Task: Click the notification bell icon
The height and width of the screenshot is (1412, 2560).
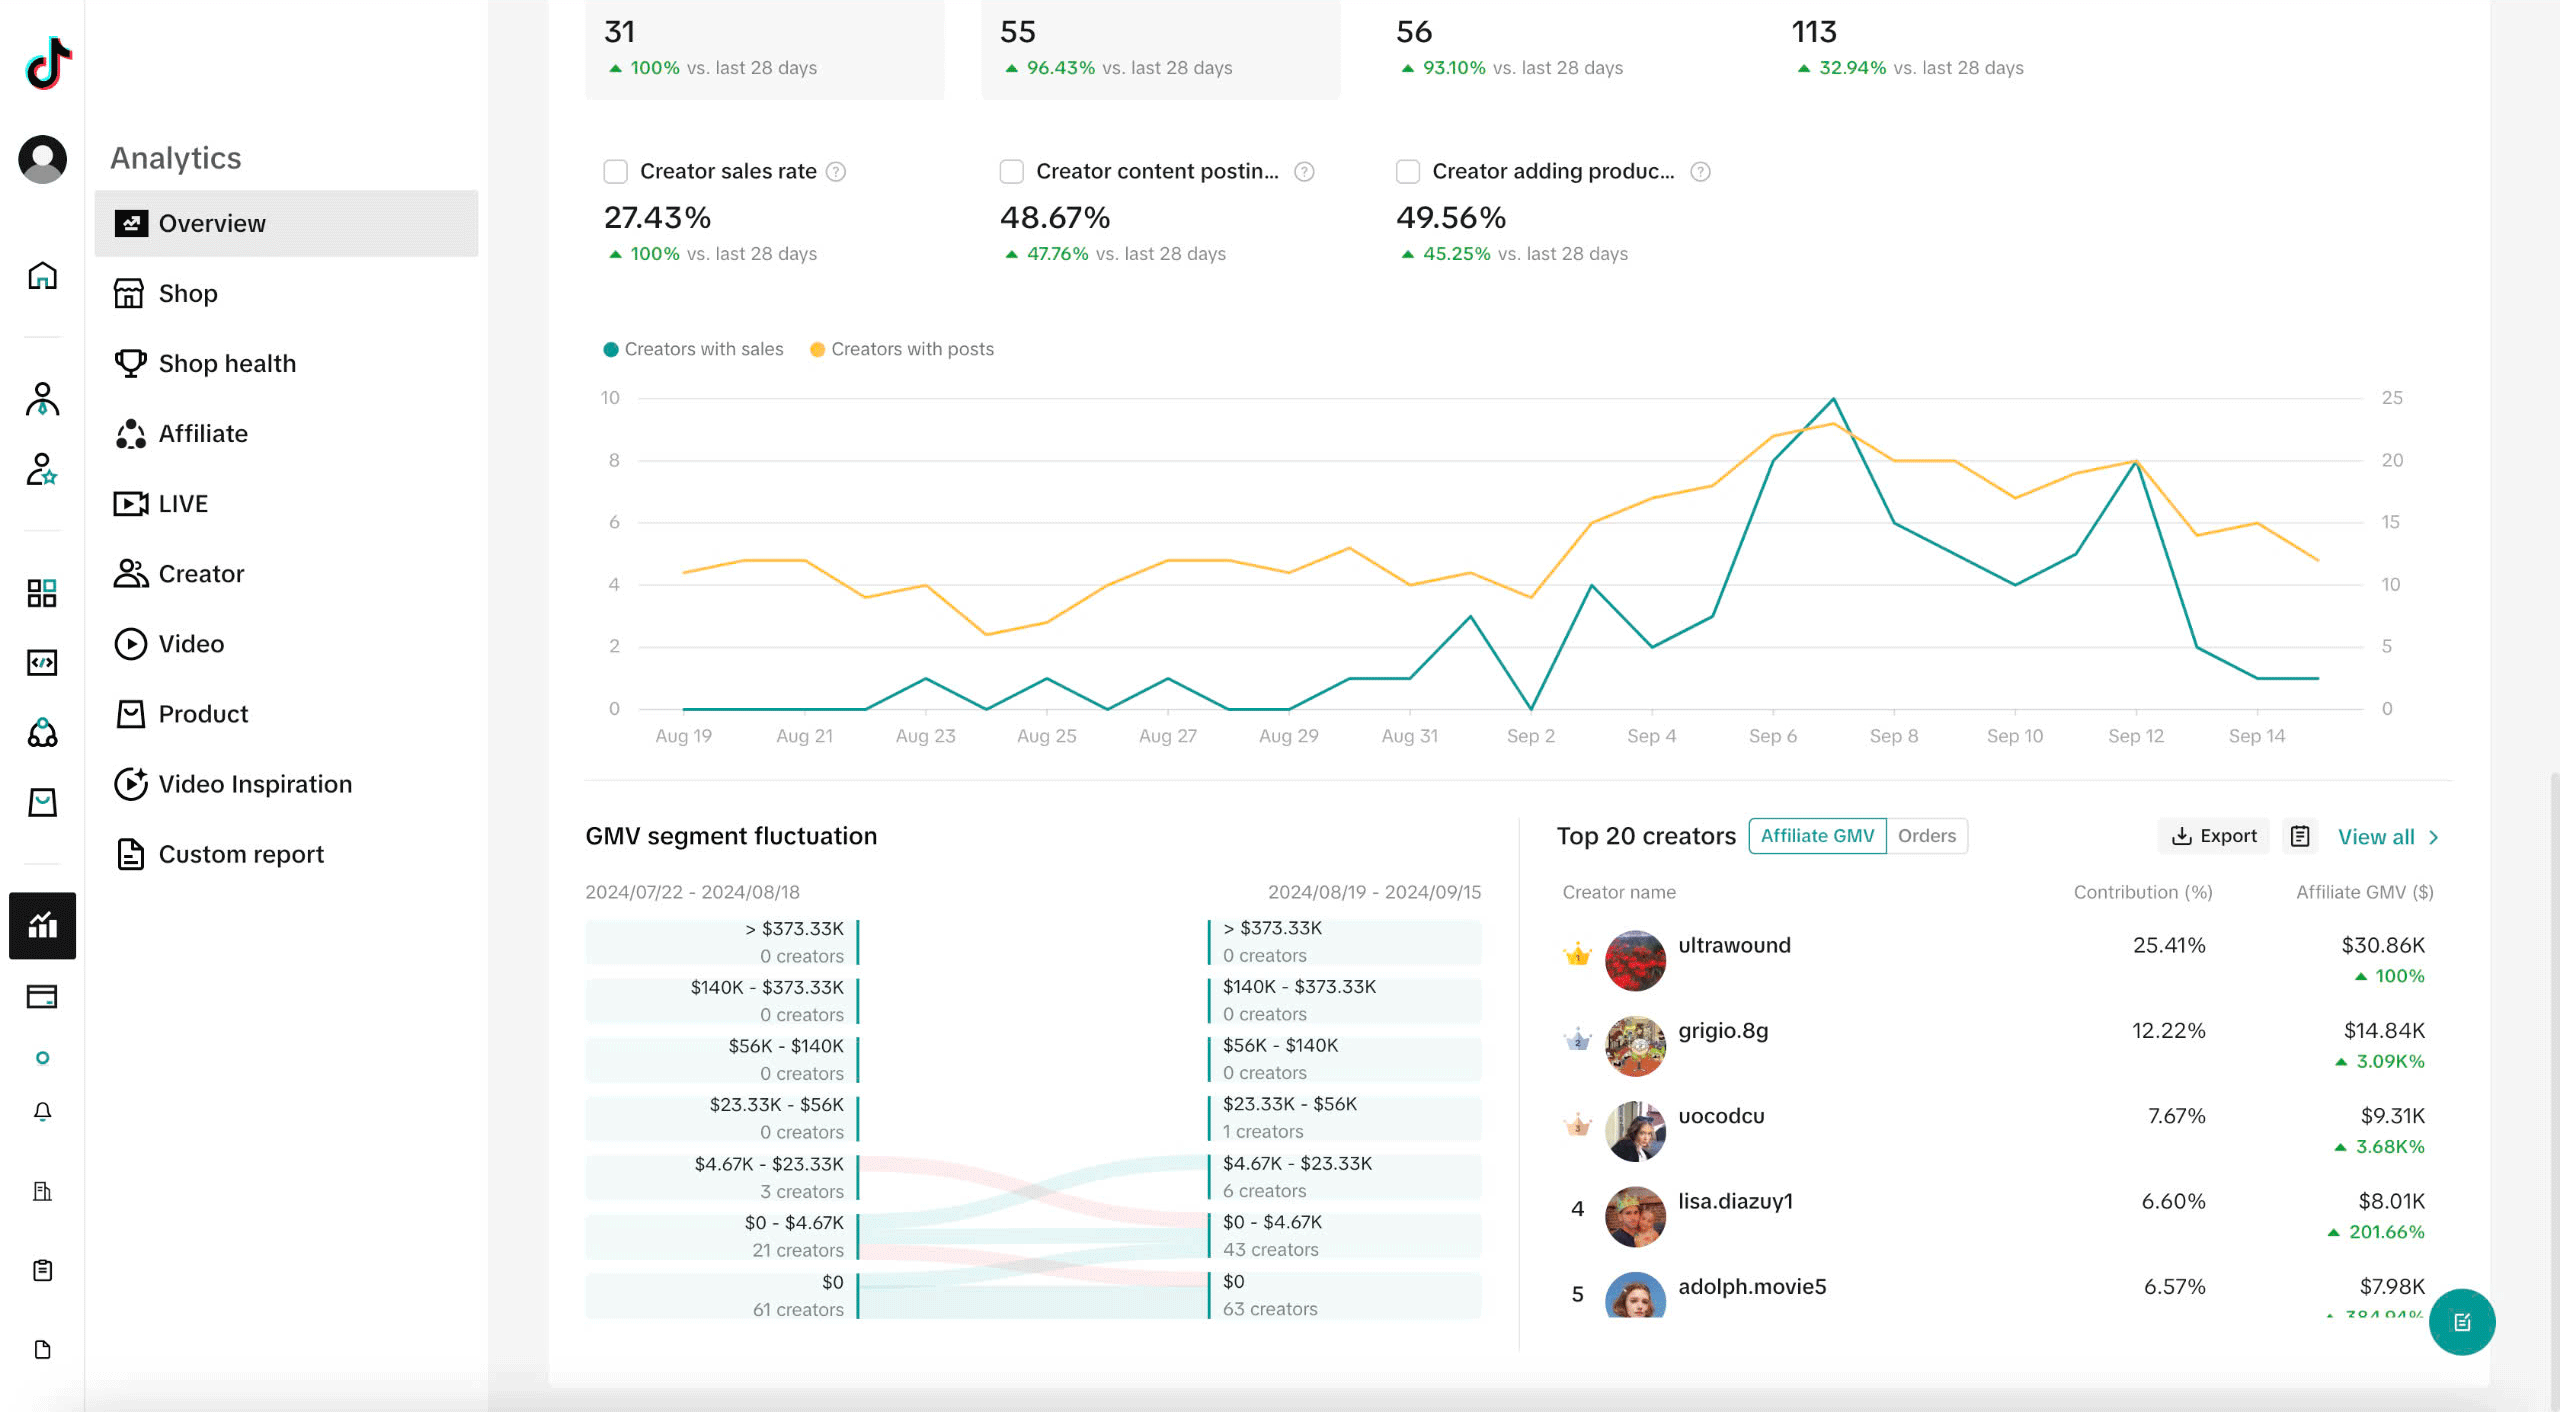Action: 42,1112
